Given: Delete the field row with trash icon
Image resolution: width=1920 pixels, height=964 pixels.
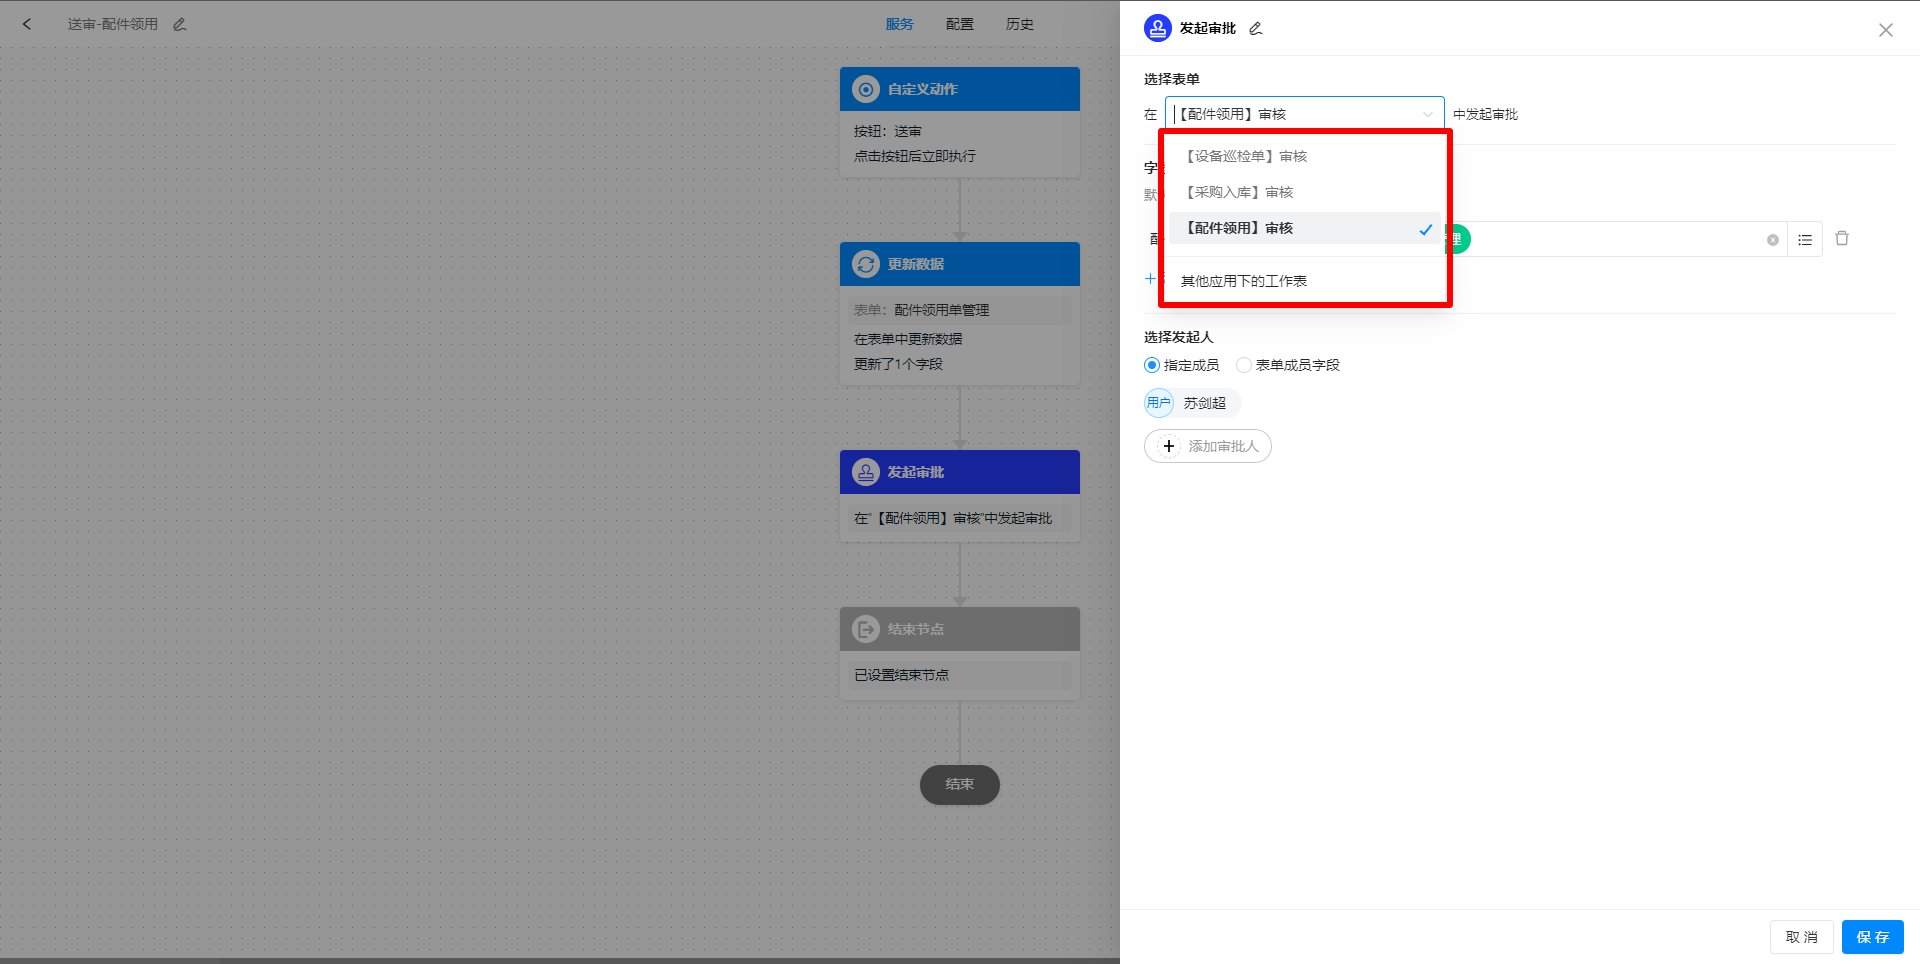Looking at the screenshot, I should [1841, 239].
